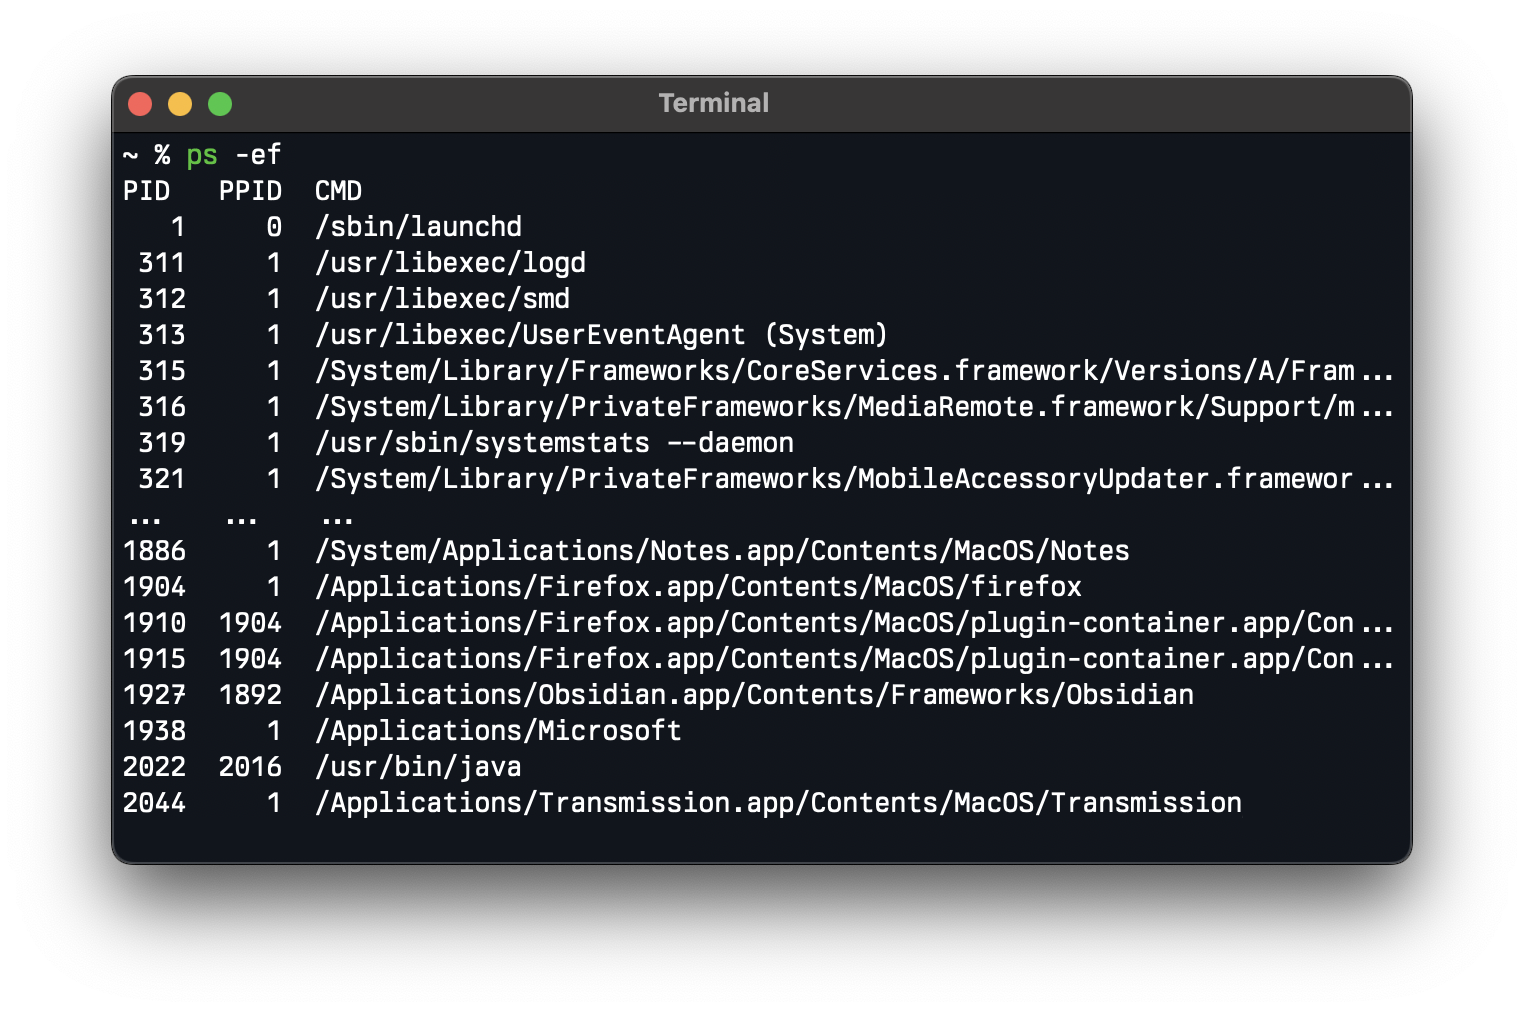Click the green zoom window button
This screenshot has height=1012, width=1524.
(220, 104)
